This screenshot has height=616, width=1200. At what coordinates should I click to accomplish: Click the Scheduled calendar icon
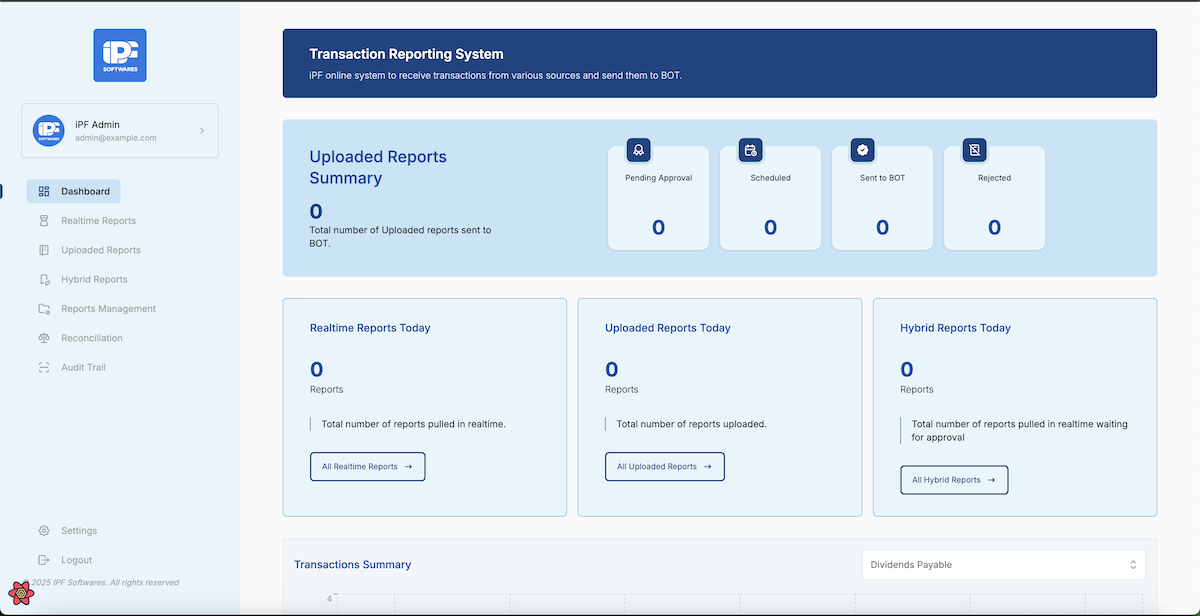click(751, 150)
